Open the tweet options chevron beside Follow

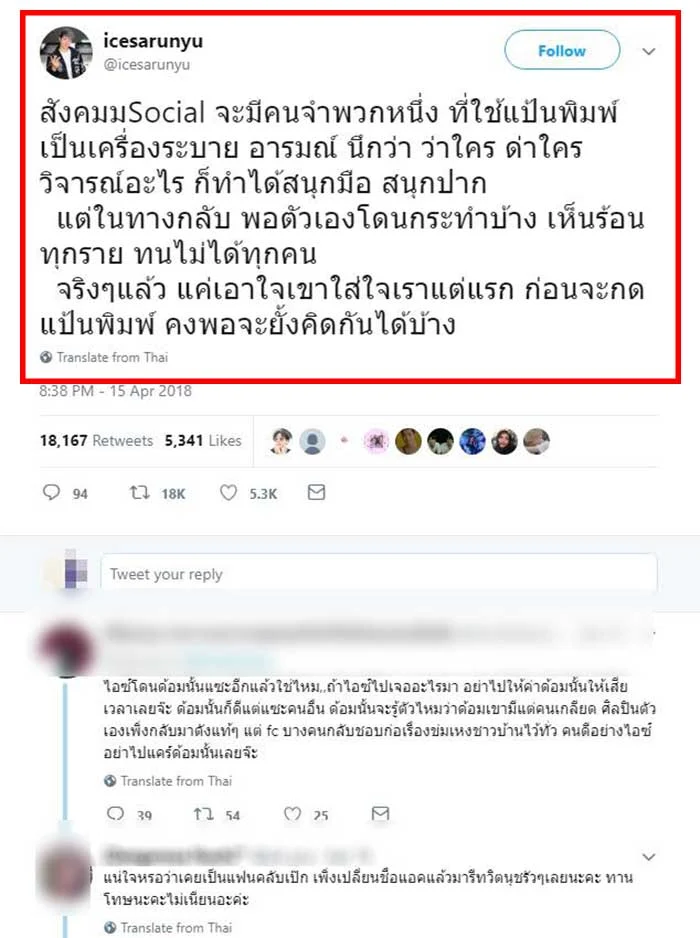[x=649, y=51]
